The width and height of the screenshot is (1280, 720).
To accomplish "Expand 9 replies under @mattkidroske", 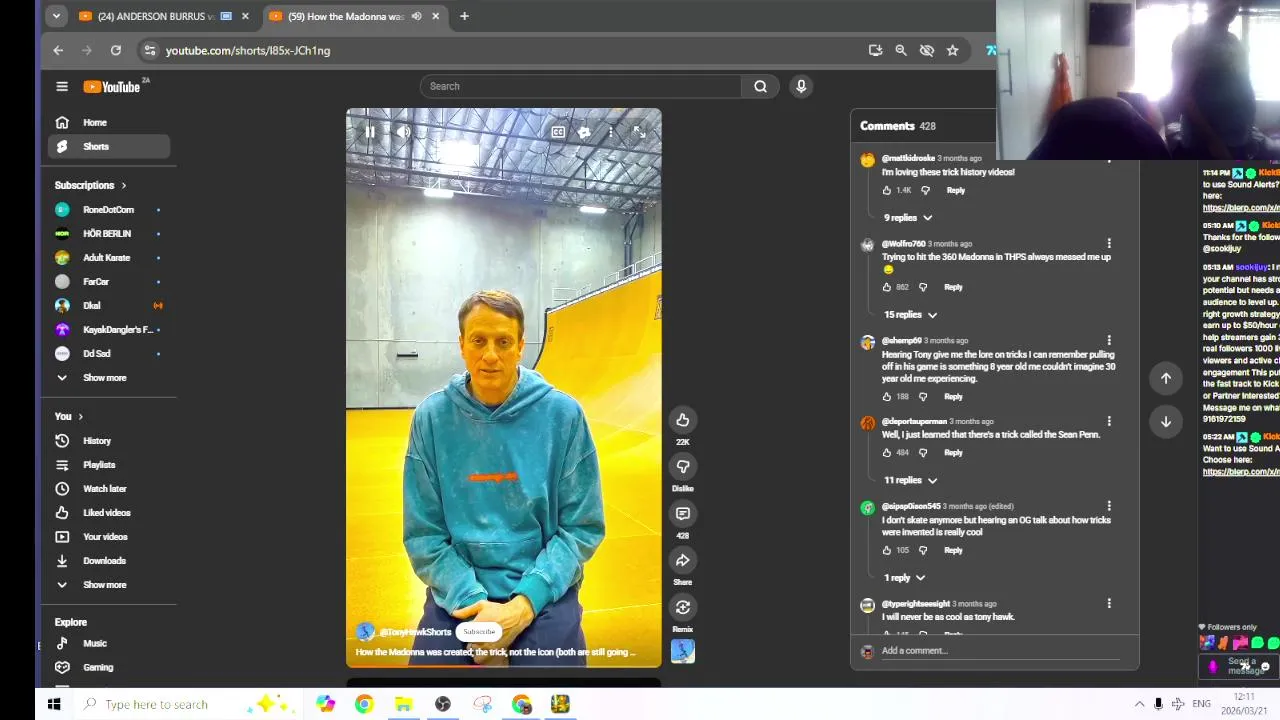I will pos(908,218).
